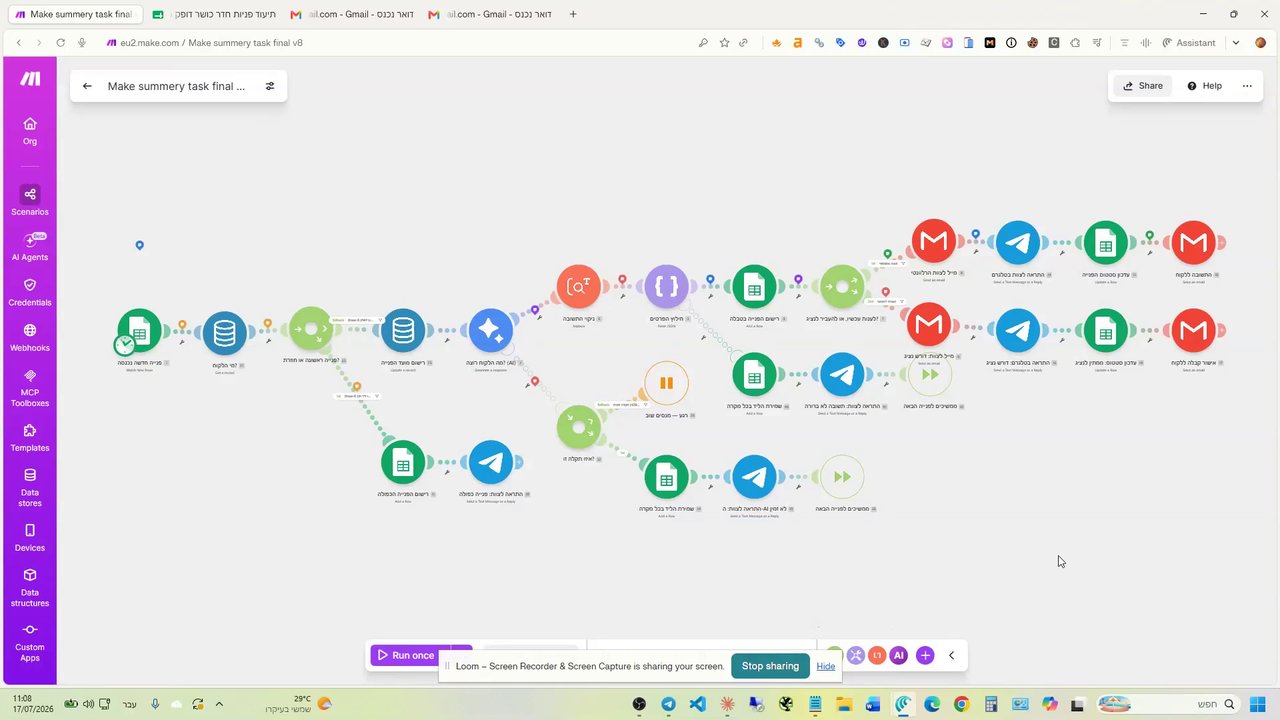Select the AI Generate a response module

491,331
